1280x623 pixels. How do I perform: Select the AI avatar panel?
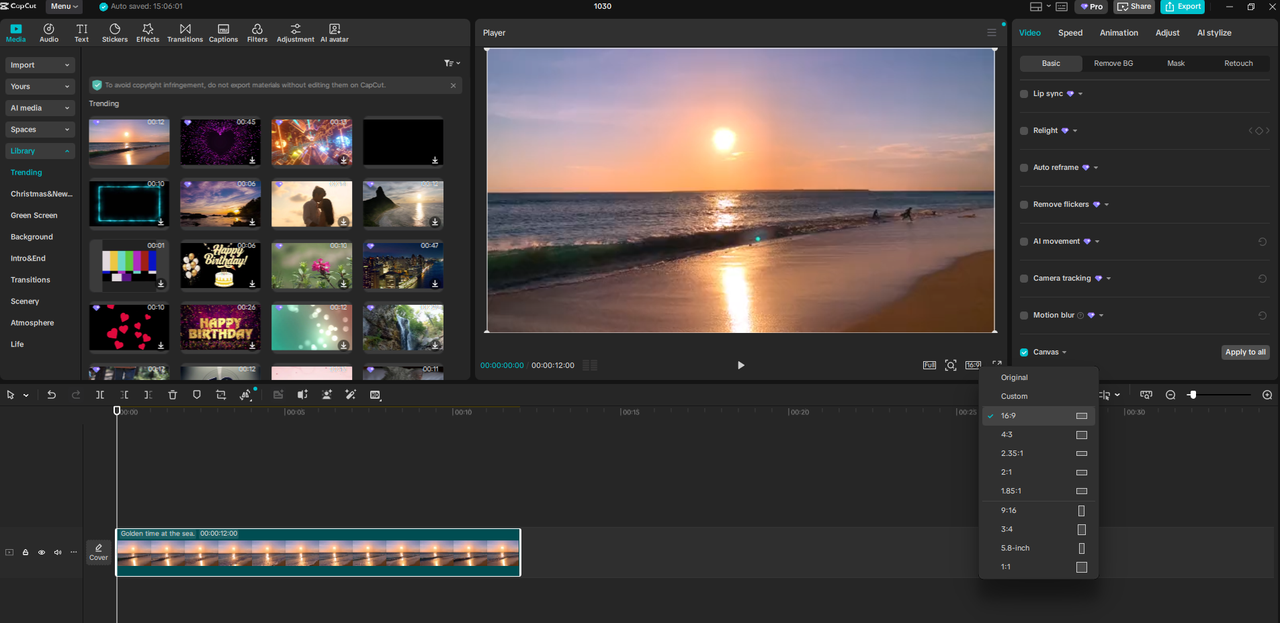tap(333, 32)
